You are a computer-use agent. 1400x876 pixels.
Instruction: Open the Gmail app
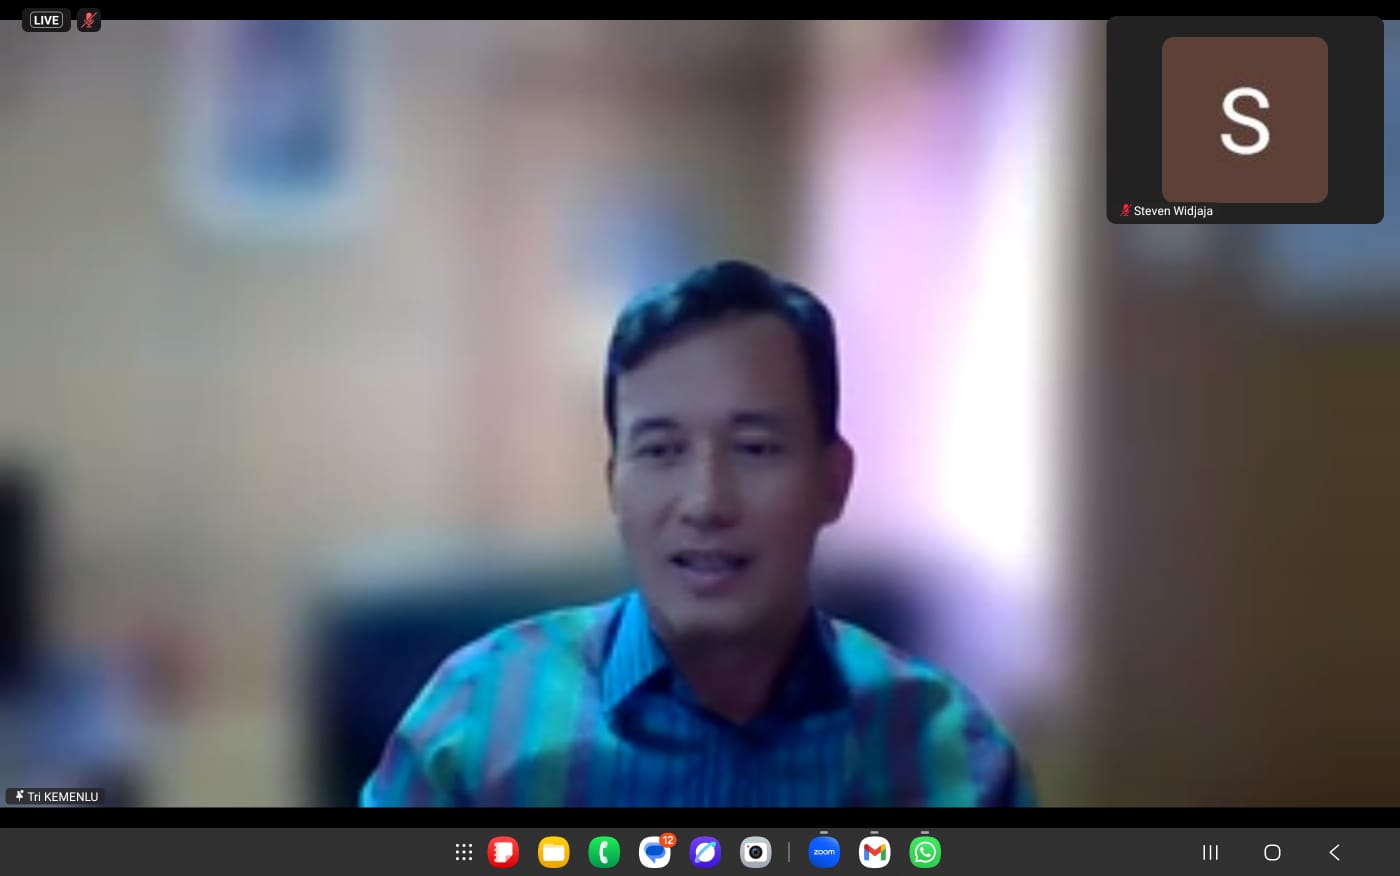click(x=875, y=852)
